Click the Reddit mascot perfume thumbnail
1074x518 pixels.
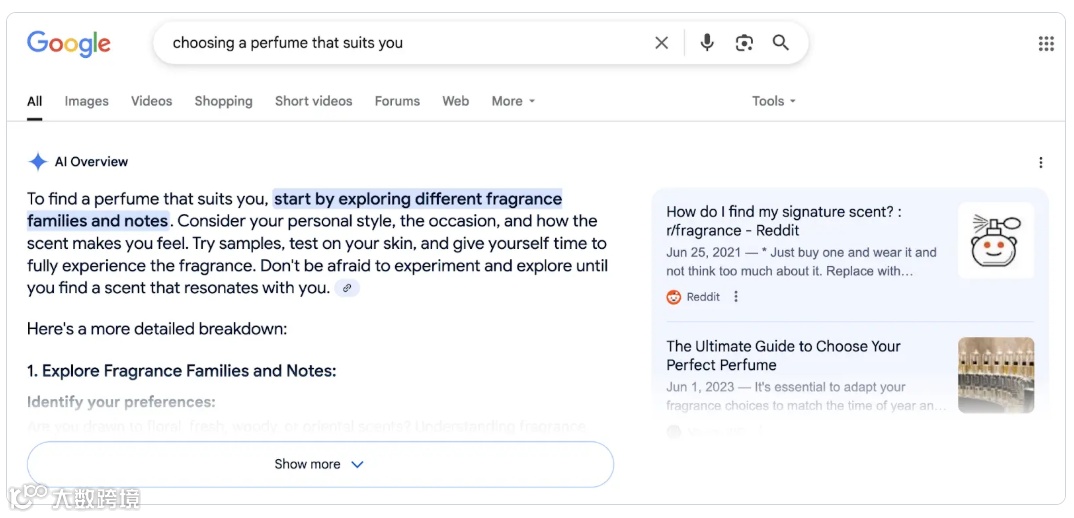pos(996,240)
